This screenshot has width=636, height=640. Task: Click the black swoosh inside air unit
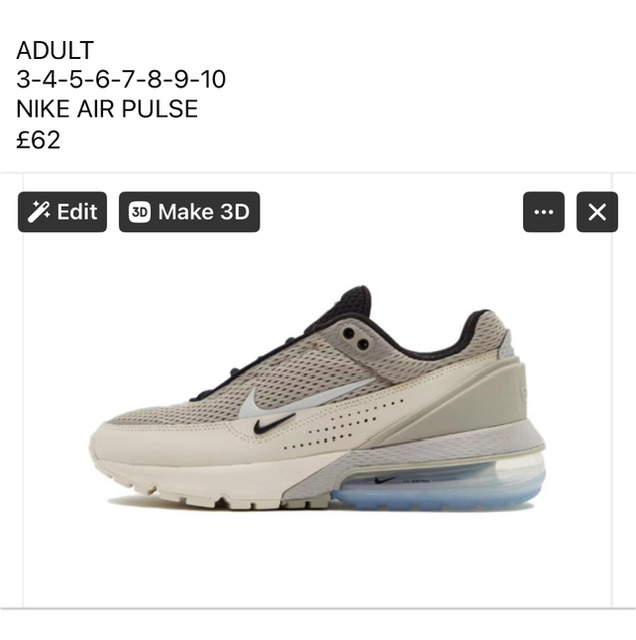tap(385, 480)
